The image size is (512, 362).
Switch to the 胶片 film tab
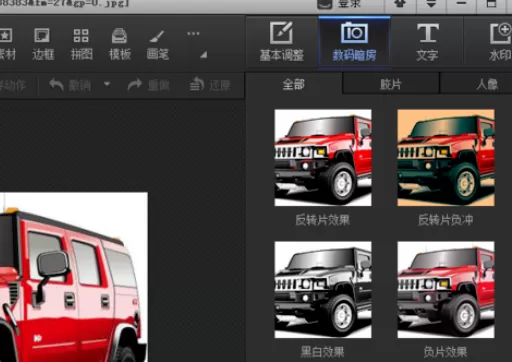(391, 84)
